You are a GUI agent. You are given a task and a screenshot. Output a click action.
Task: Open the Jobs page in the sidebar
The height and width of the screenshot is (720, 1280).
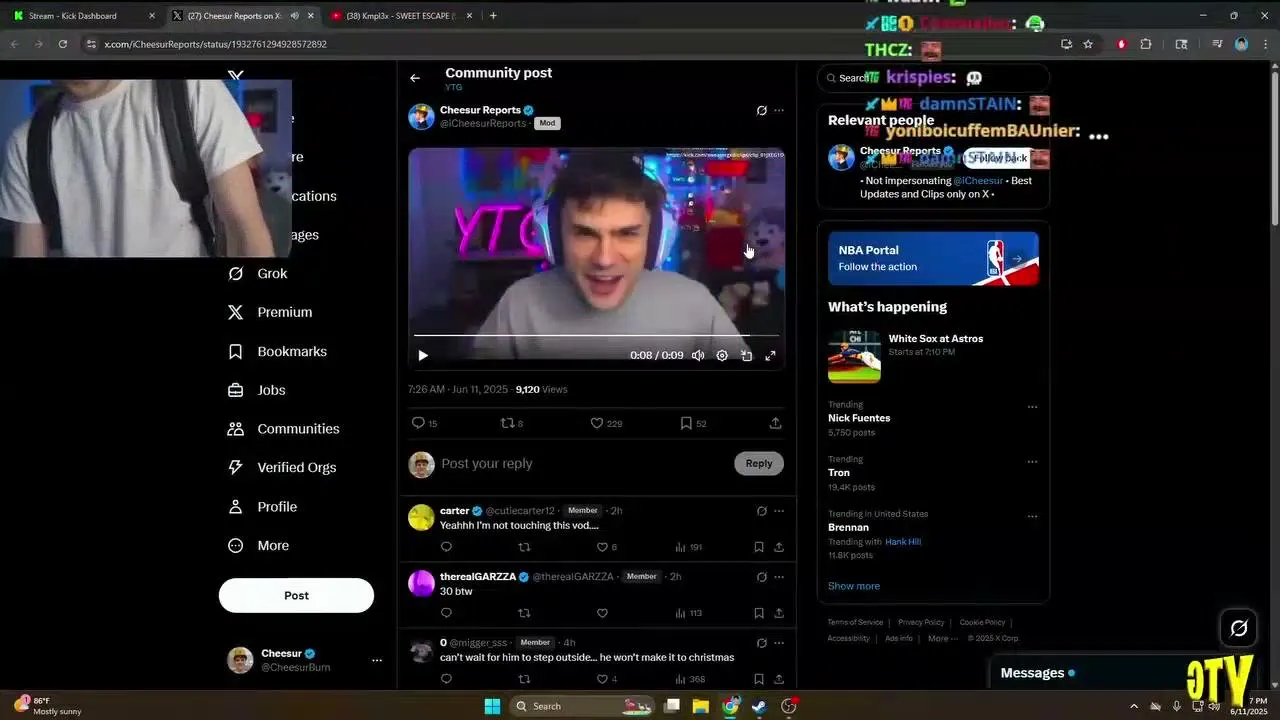tap(257, 390)
